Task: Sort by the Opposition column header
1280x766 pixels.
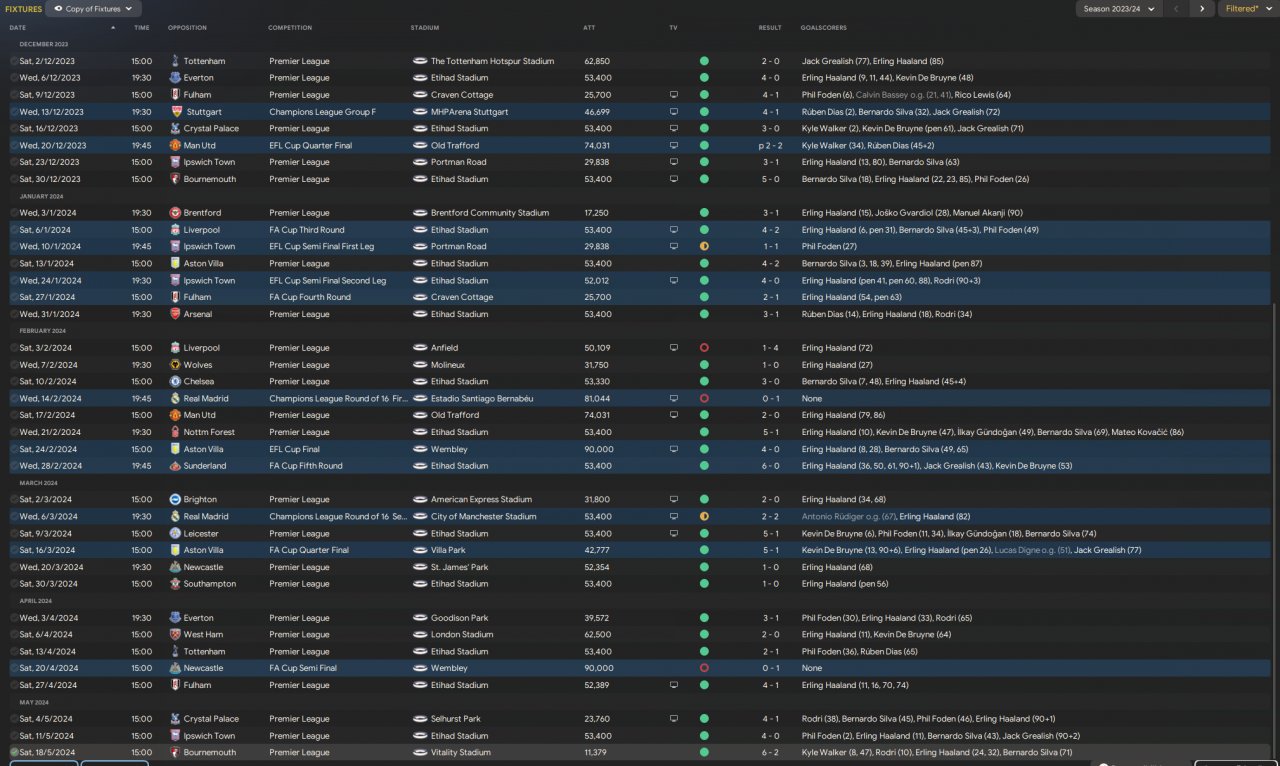Action: pos(188,27)
